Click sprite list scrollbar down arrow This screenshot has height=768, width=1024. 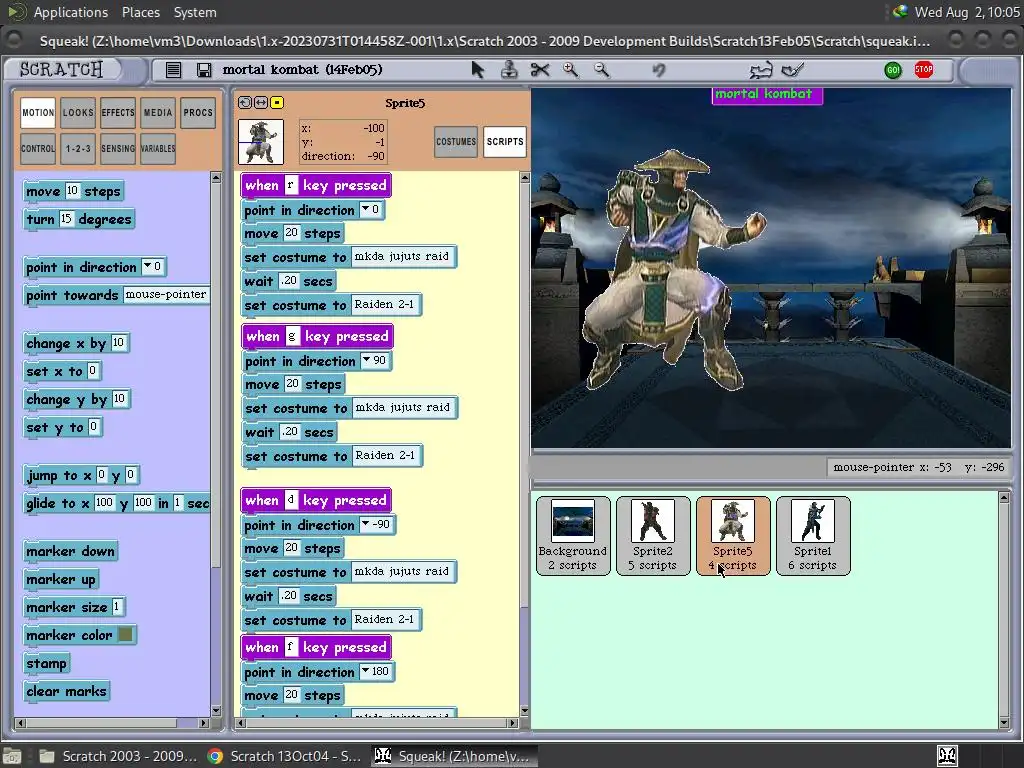click(1004, 722)
